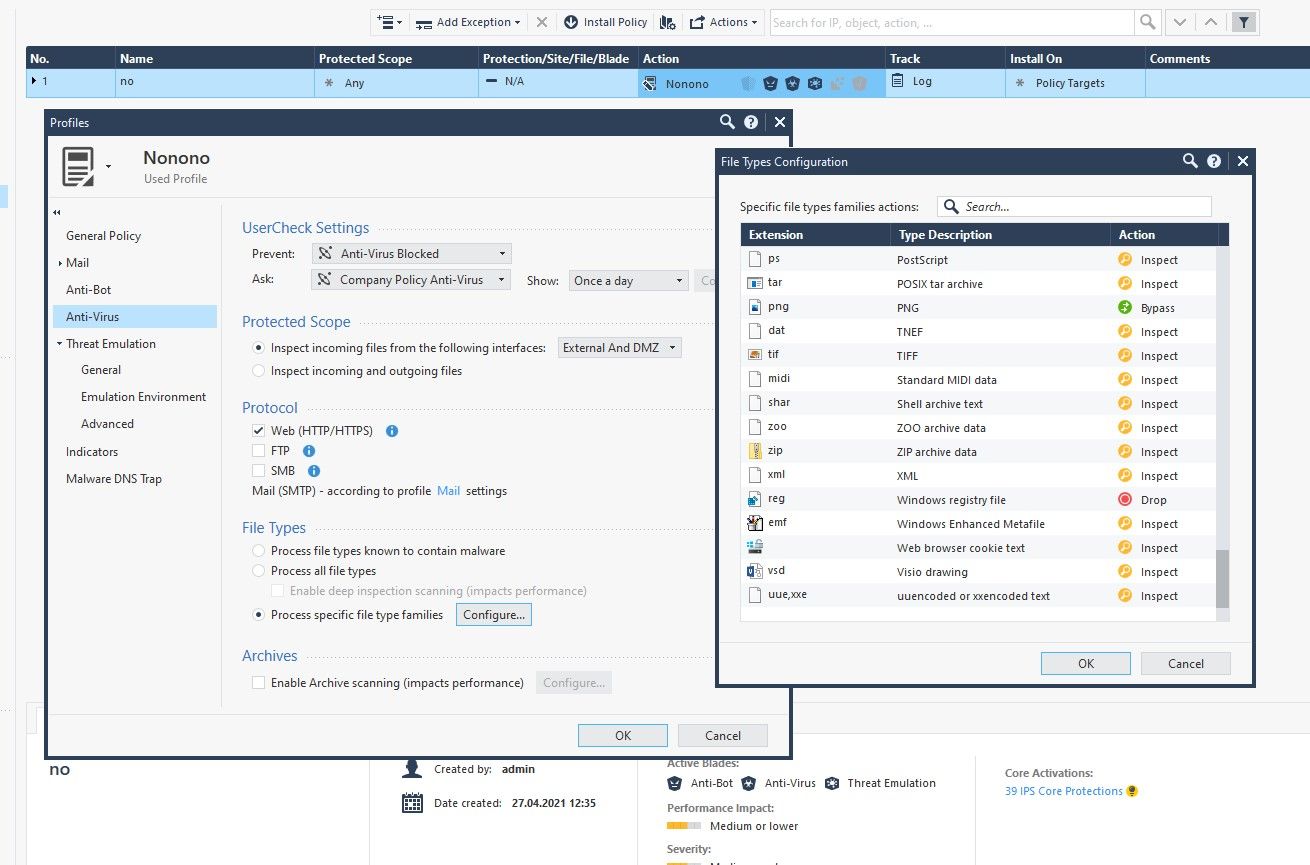Click the Configure button for file type families
1310x865 pixels.
[493, 615]
